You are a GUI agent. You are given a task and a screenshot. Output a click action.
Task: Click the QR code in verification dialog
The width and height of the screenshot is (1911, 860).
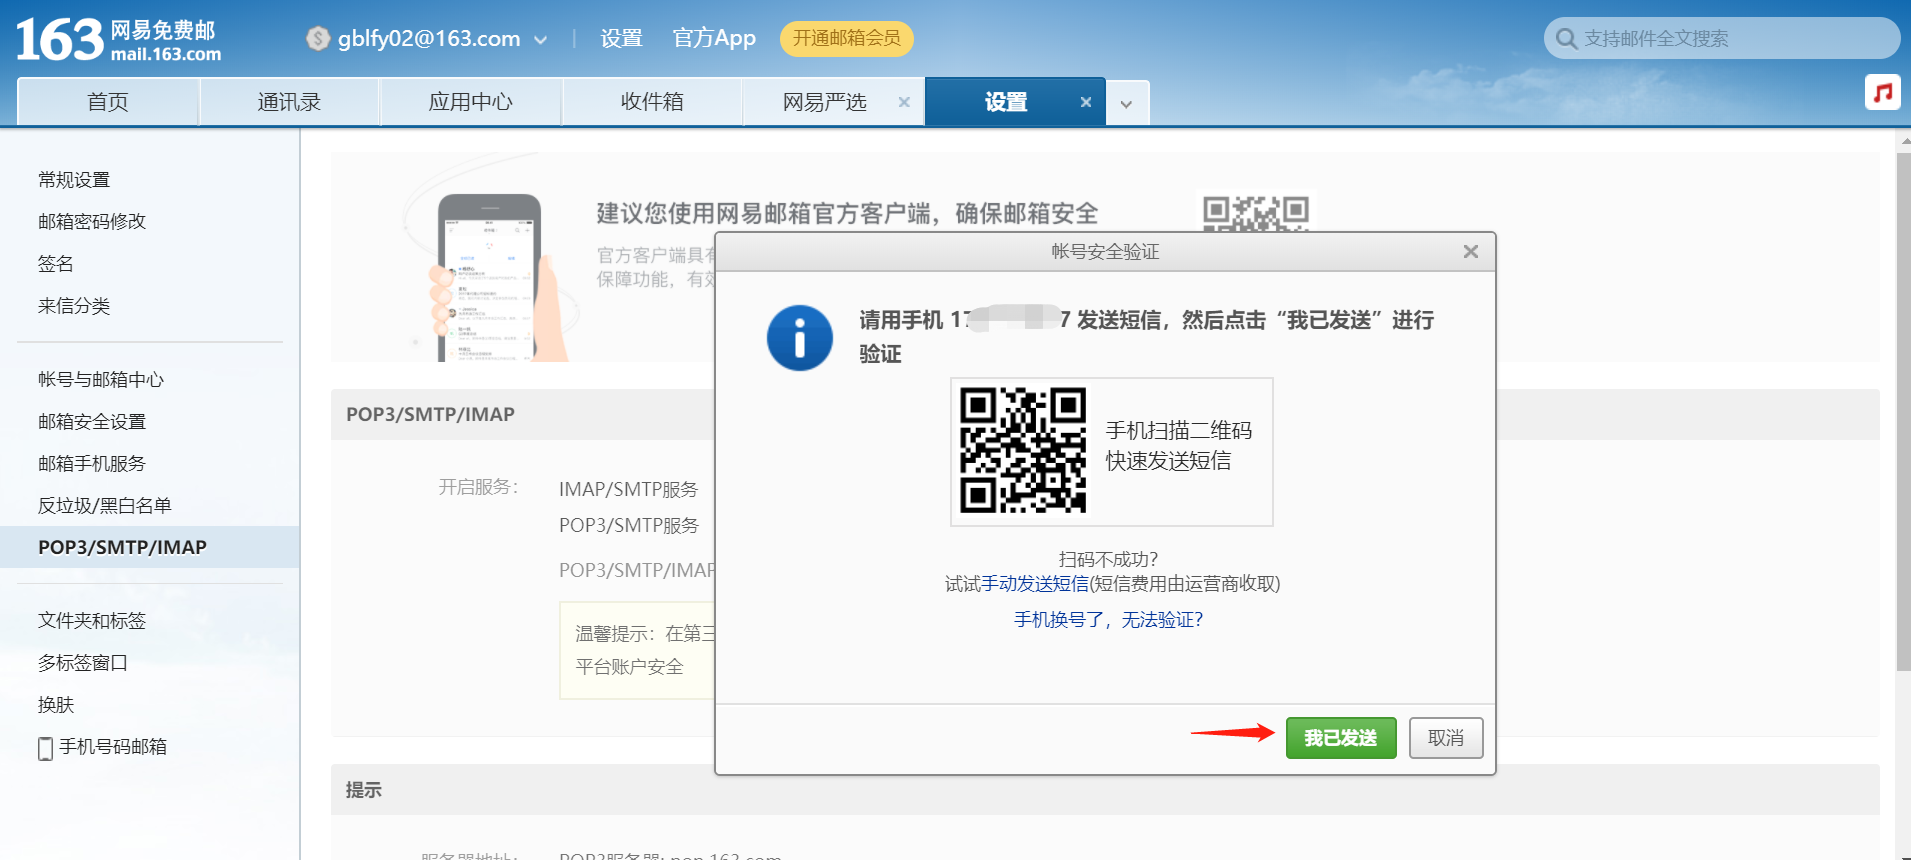point(1023,451)
